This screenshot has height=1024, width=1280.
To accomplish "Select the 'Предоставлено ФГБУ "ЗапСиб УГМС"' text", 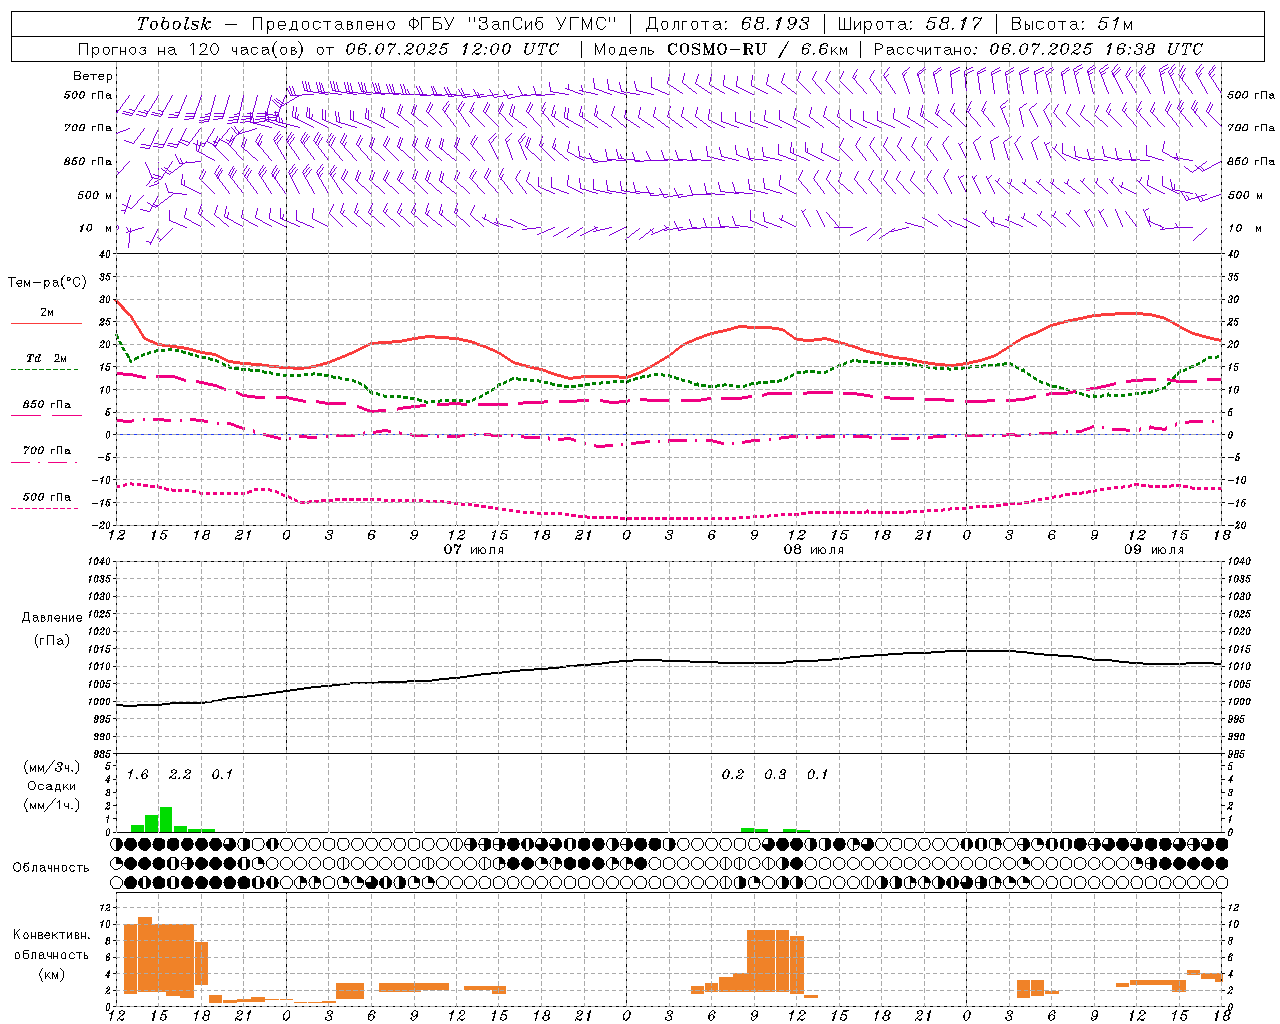I will pyautogui.click(x=434, y=24).
